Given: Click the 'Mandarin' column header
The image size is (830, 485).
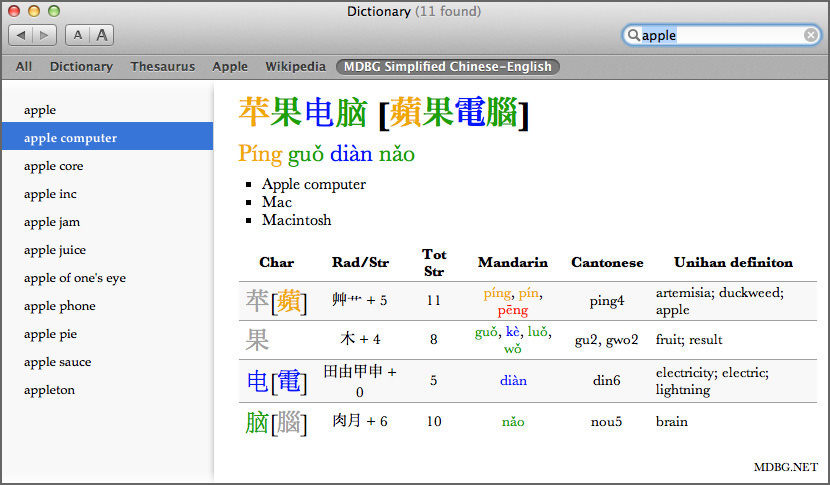Looking at the screenshot, I should tap(512, 263).
